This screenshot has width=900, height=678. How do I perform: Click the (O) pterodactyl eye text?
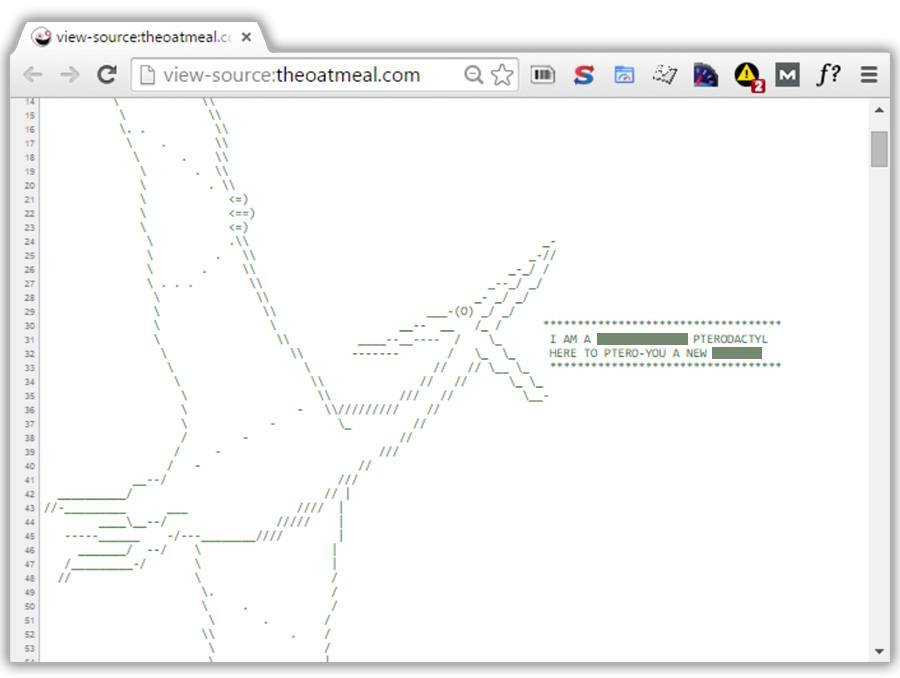(464, 311)
